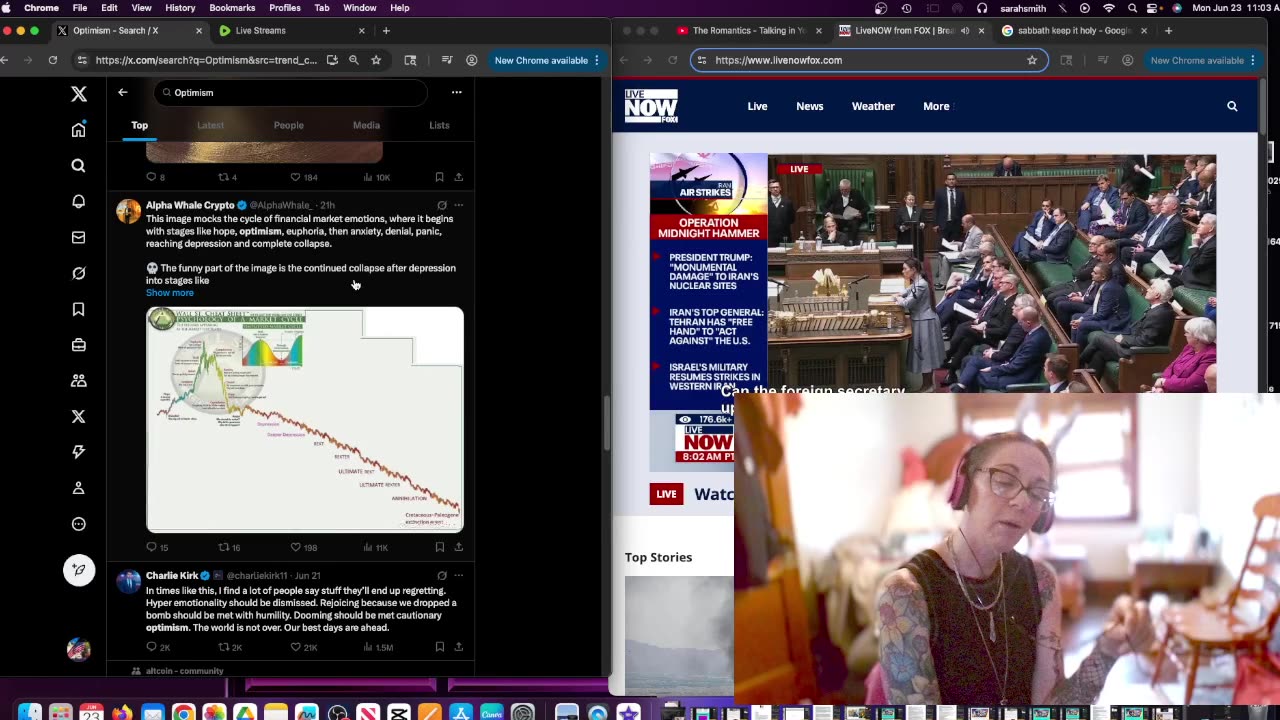Open Charlie Kirk profile name
Image resolution: width=1280 pixels, height=720 pixels.
[x=172, y=576]
